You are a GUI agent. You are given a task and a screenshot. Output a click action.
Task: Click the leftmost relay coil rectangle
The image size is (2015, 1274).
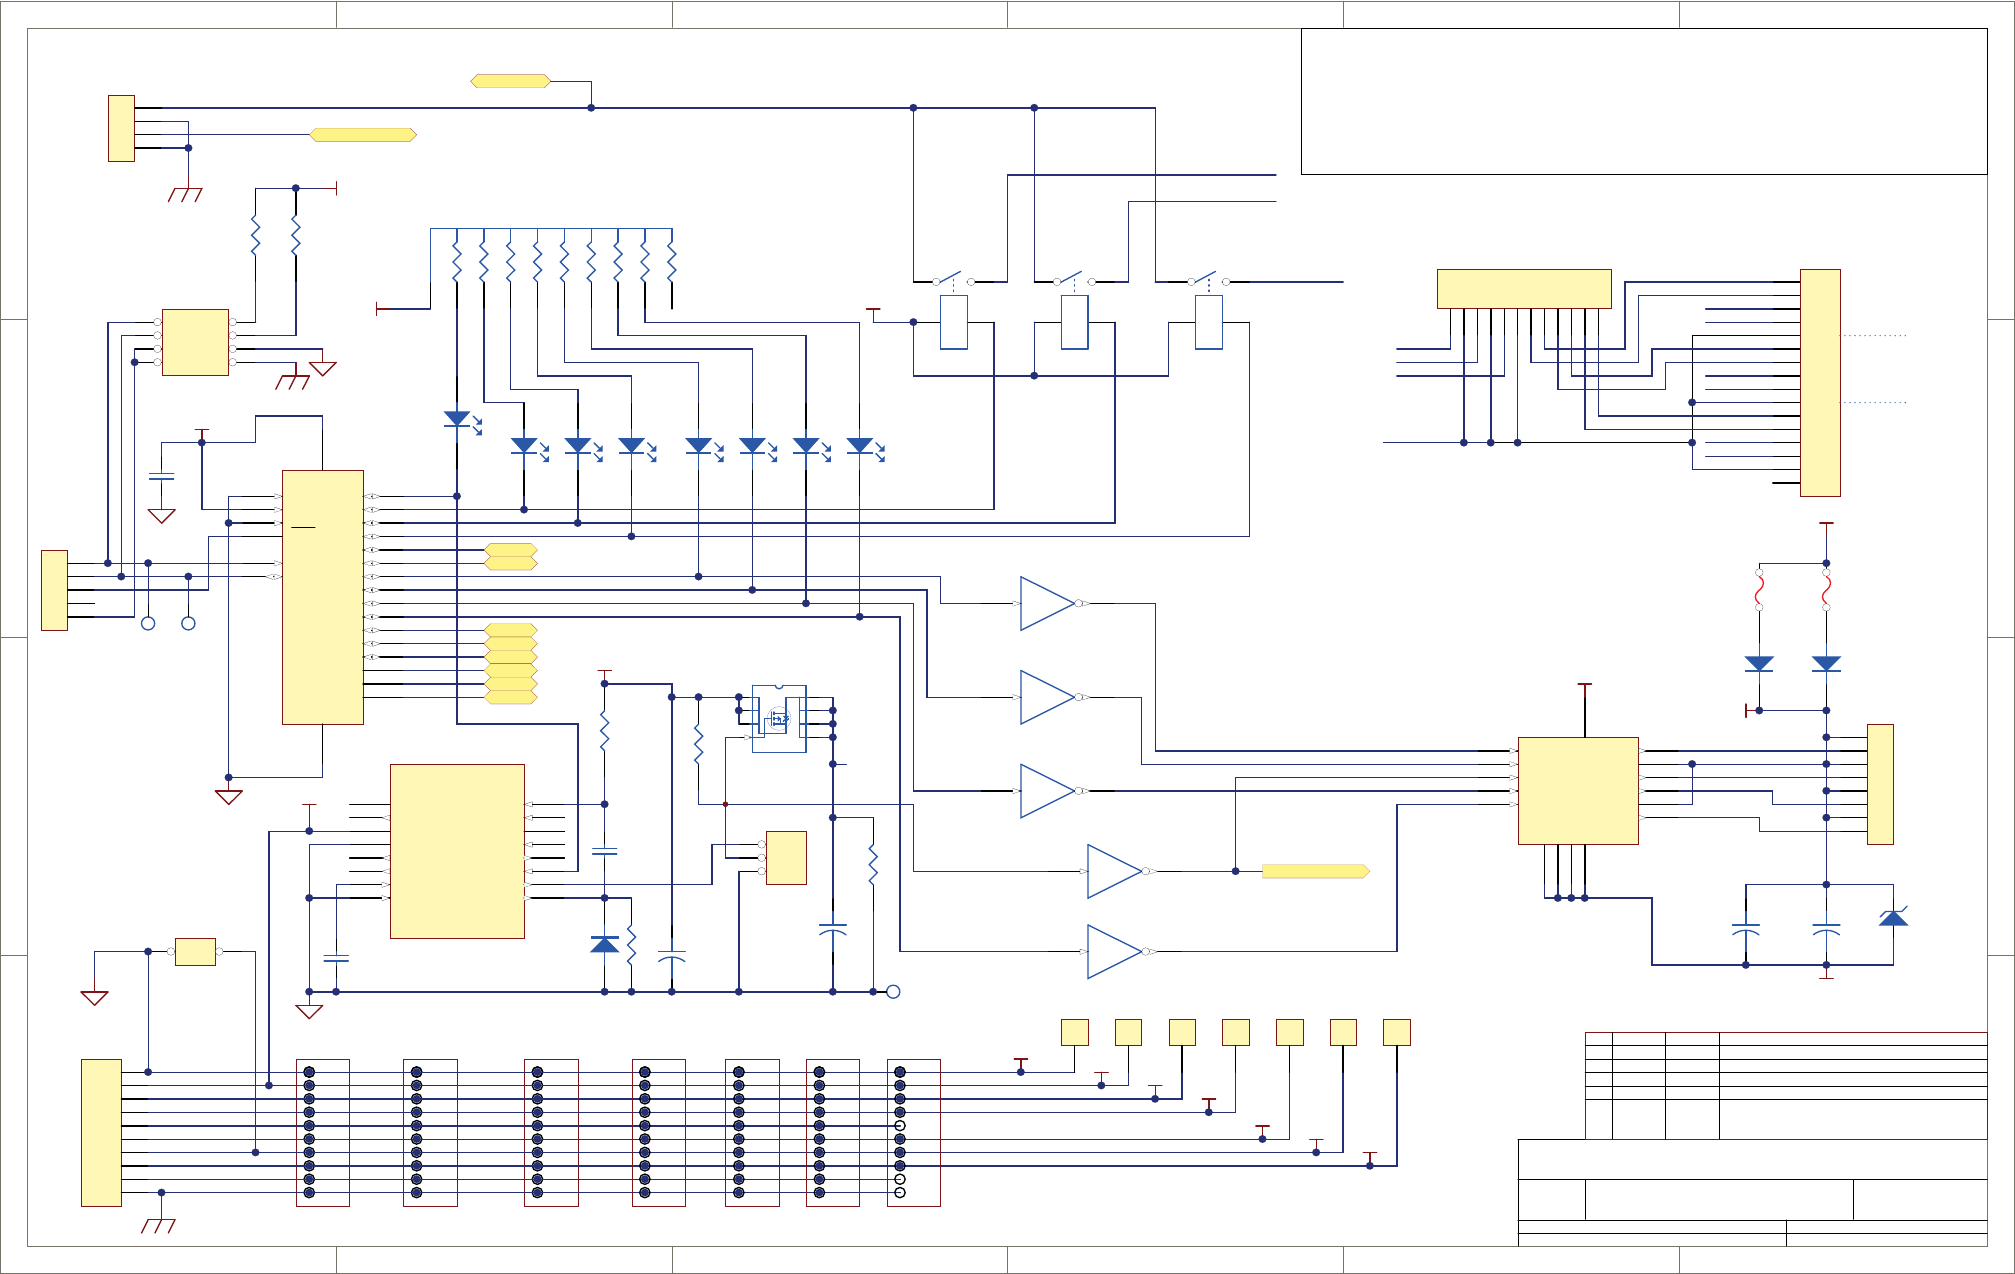[954, 322]
